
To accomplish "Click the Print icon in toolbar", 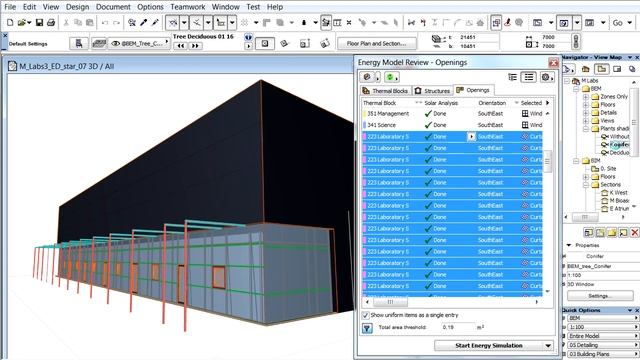I will 51,23.
